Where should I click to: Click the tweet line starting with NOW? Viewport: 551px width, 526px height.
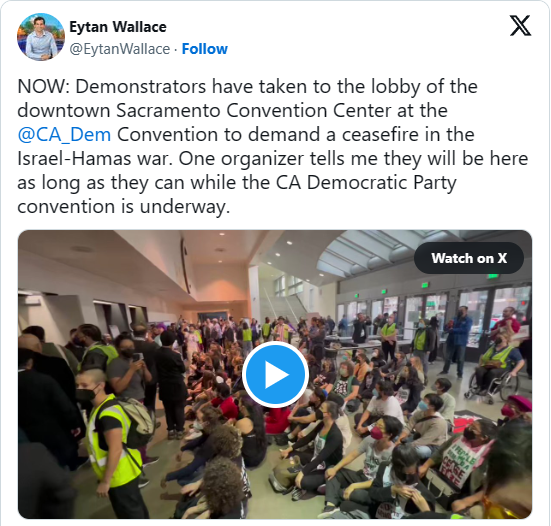tap(247, 86)
